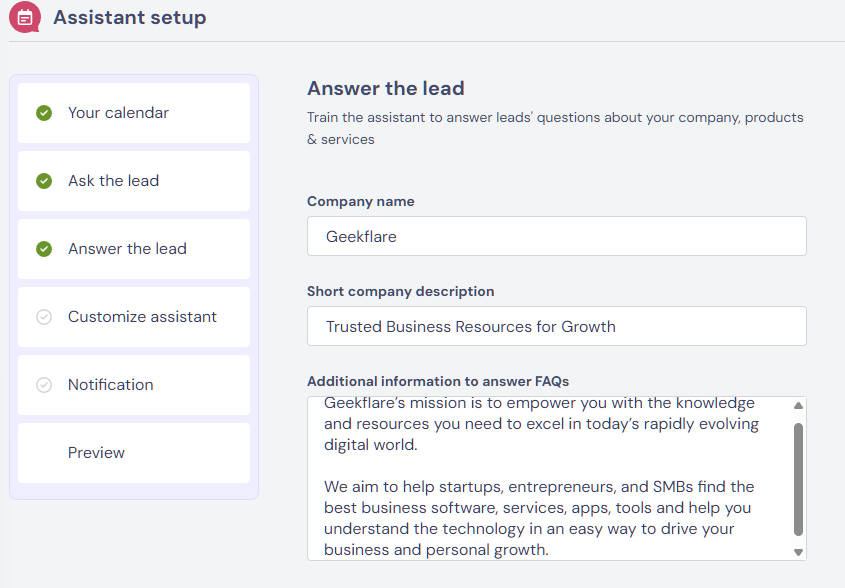
Task: Open the Your calendar step
Action: 134,113
